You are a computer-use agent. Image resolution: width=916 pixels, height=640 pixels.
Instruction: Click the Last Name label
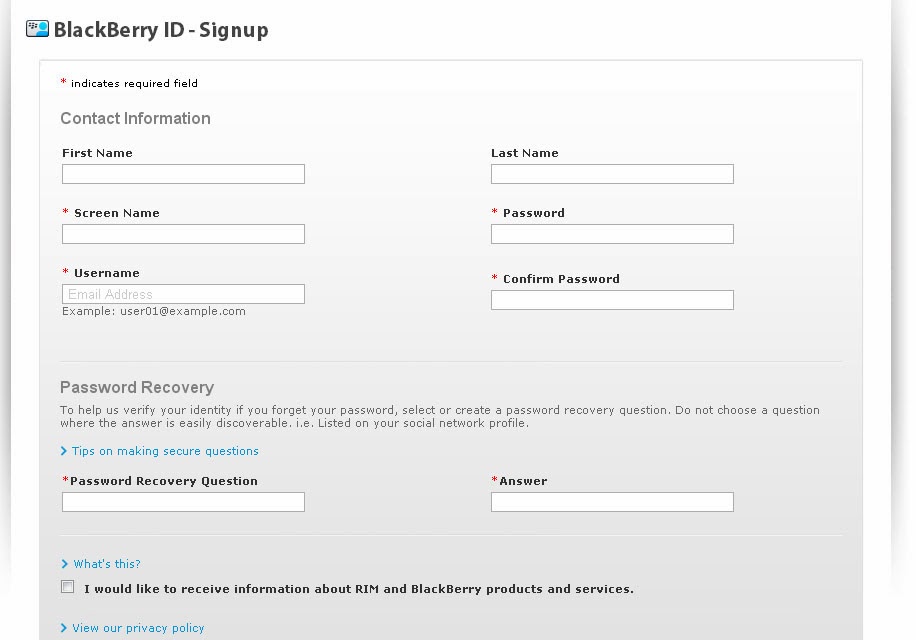click(525, 153)
